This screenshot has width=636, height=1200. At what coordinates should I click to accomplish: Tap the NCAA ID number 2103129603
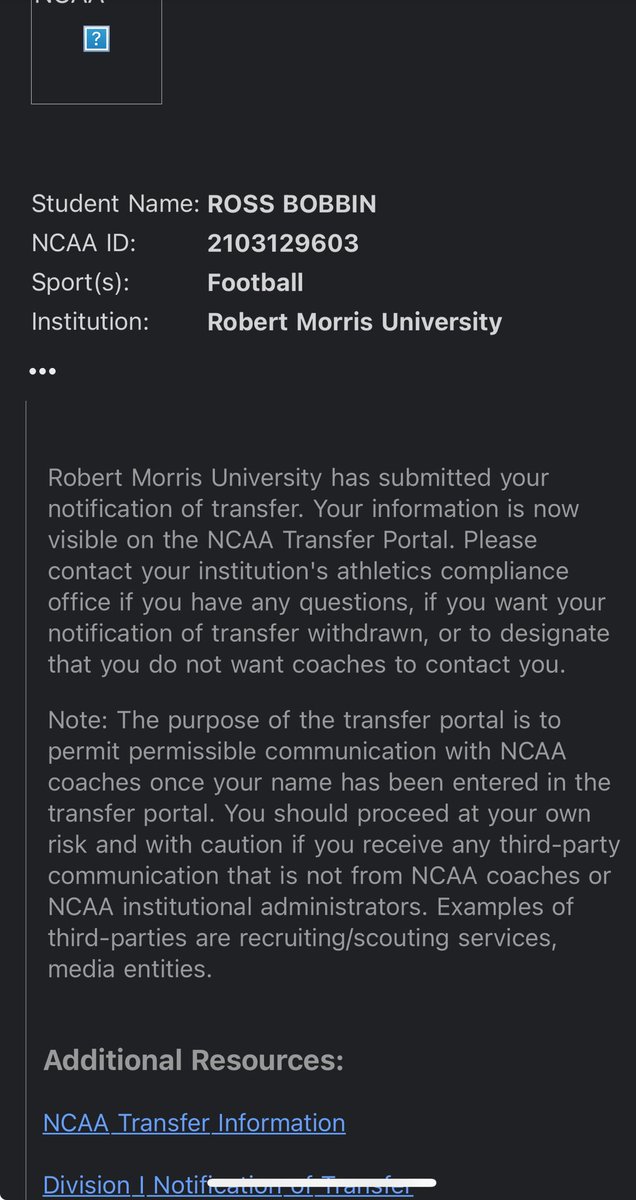(x=283, y=243)
